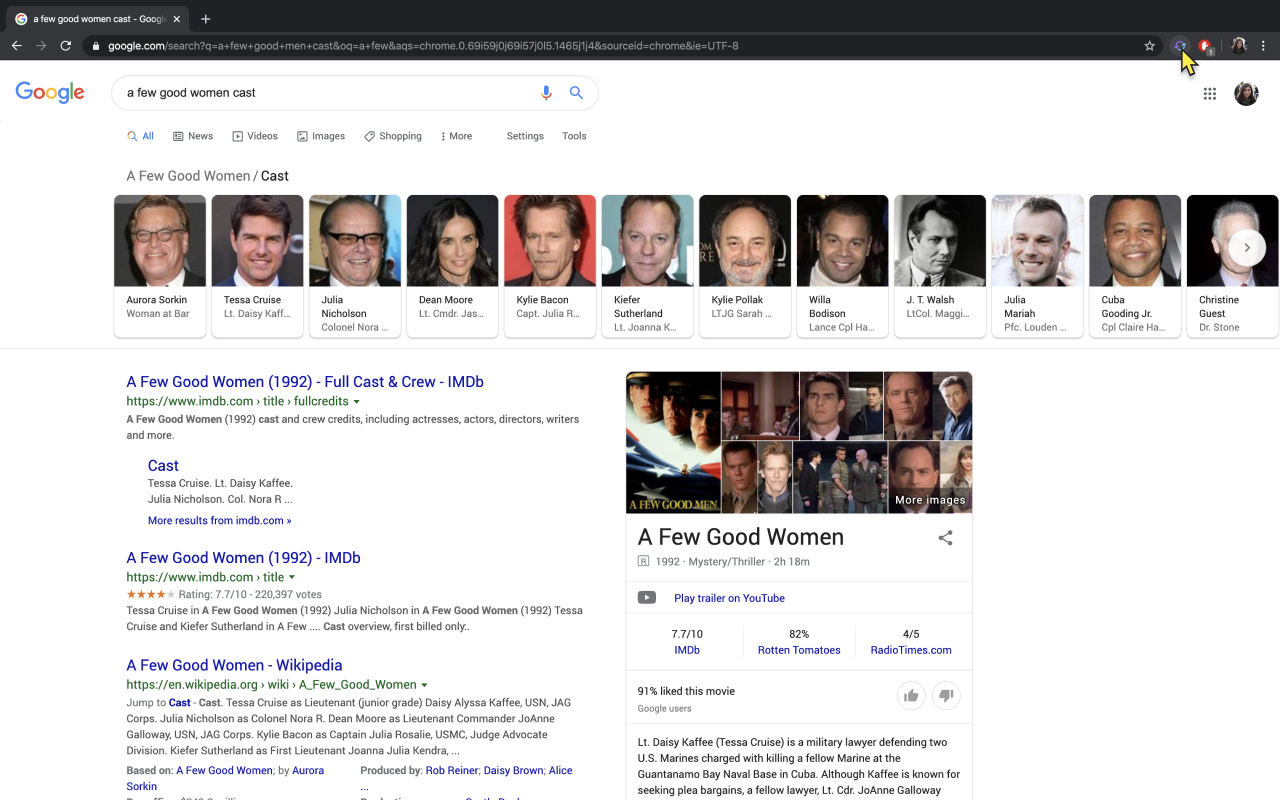The width and height of the screenshot is (1280, 800).
Task: Open the Google apps grid
Action: (1209, 93)
